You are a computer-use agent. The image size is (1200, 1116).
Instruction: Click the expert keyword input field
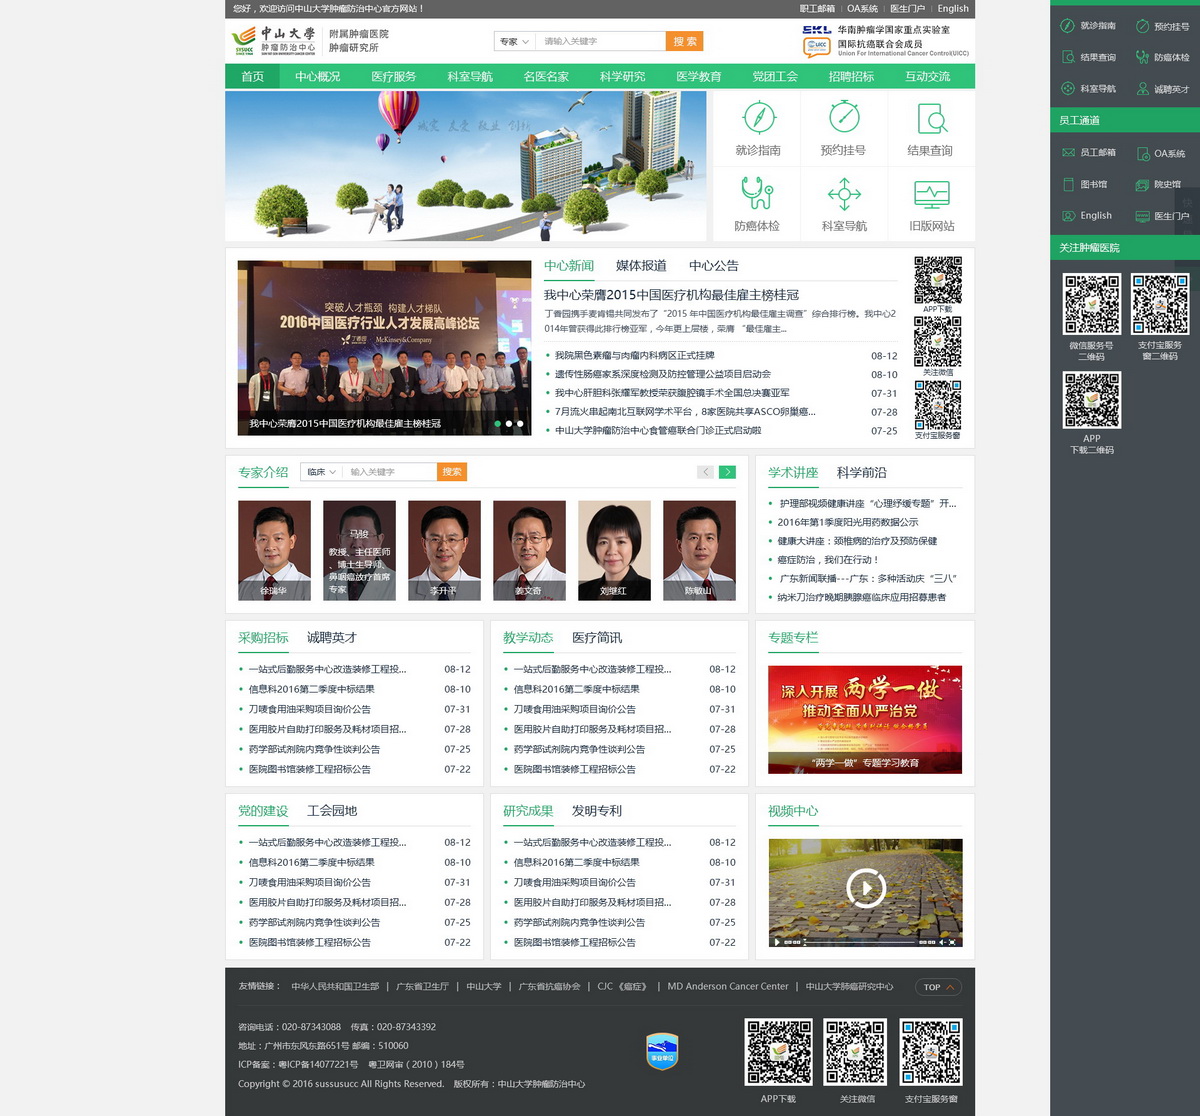[x=390, y=472]
